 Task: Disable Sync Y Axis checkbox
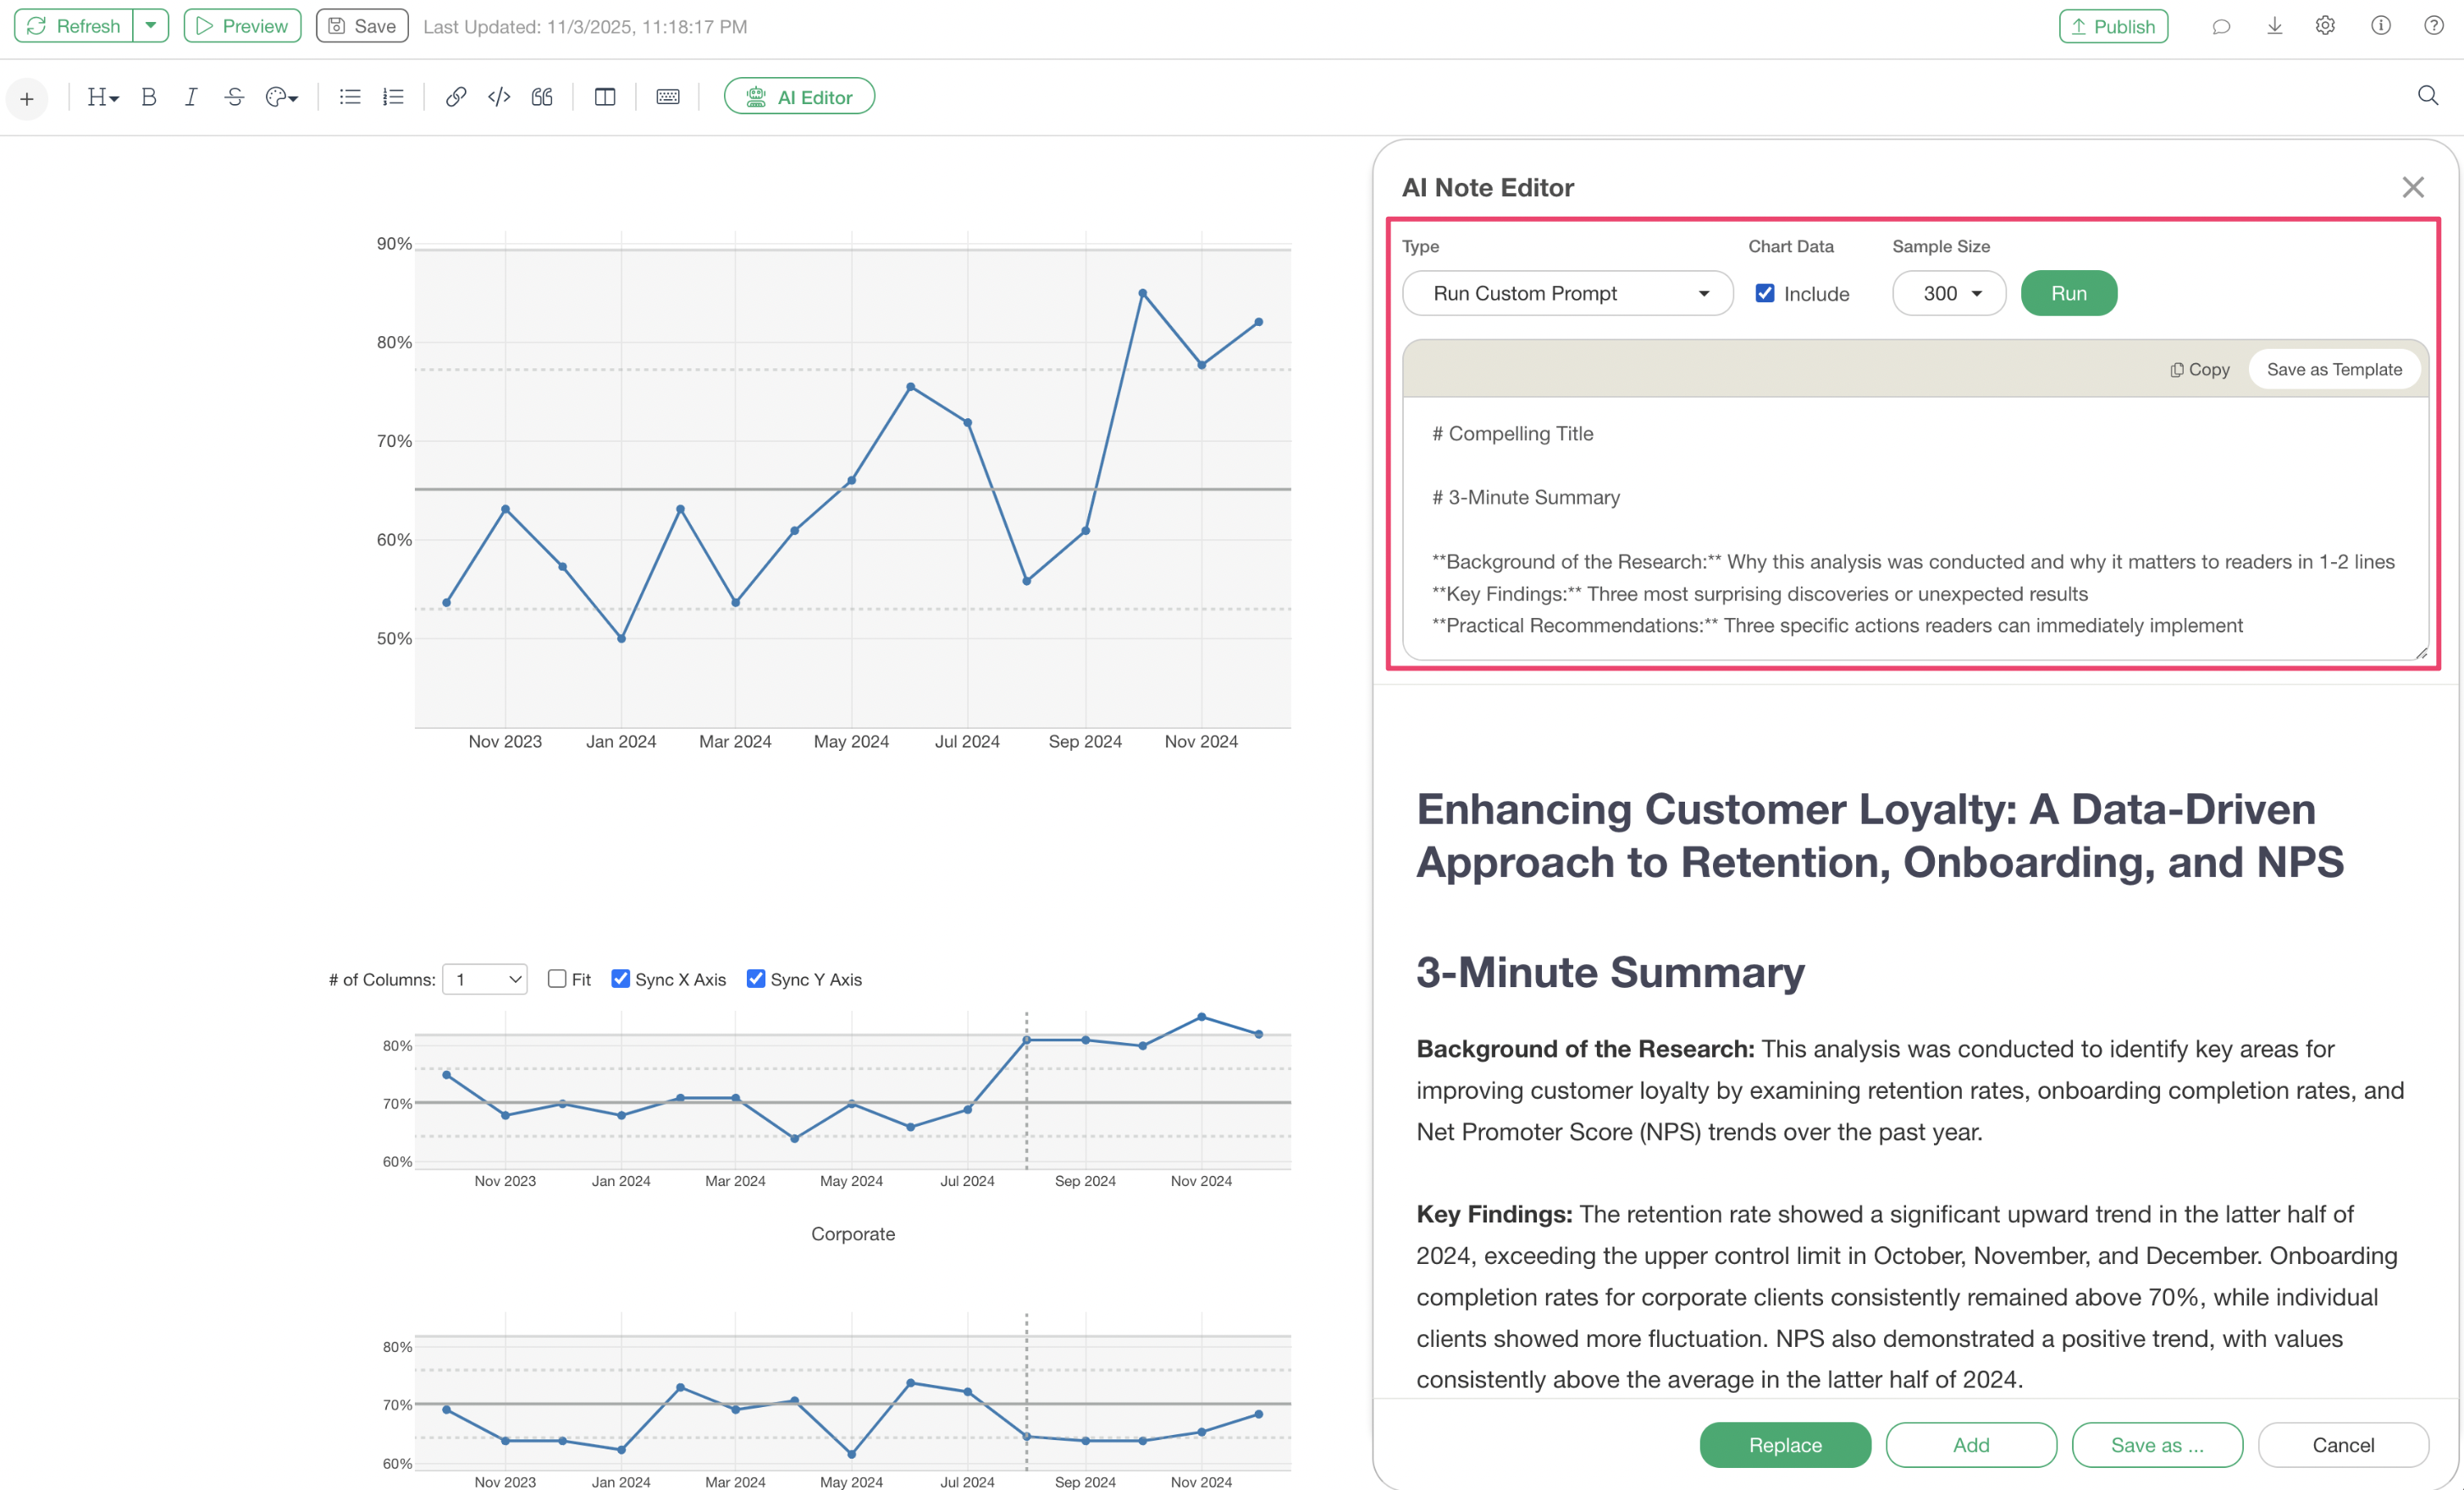pyautogui.click(x=756, y=978)
